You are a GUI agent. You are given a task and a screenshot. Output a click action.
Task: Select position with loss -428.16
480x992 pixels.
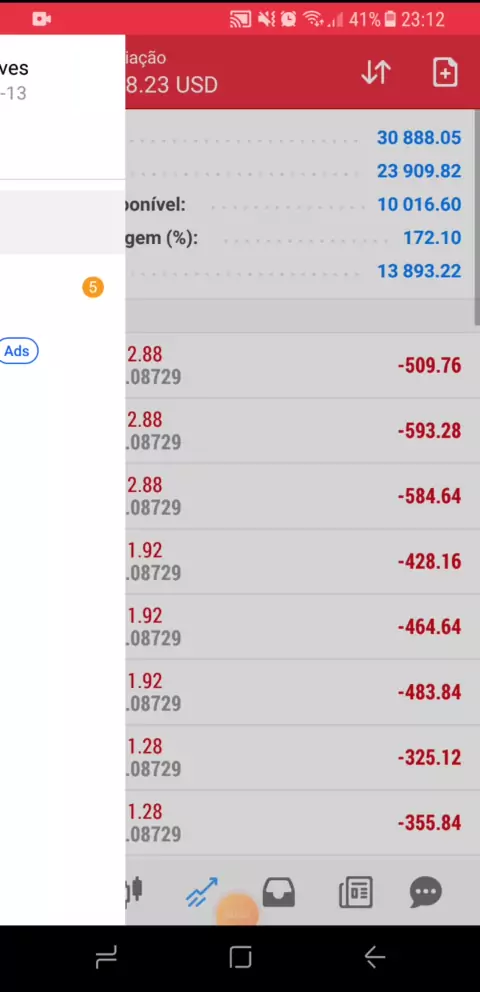pyautogui.click(x=302, y=561)
